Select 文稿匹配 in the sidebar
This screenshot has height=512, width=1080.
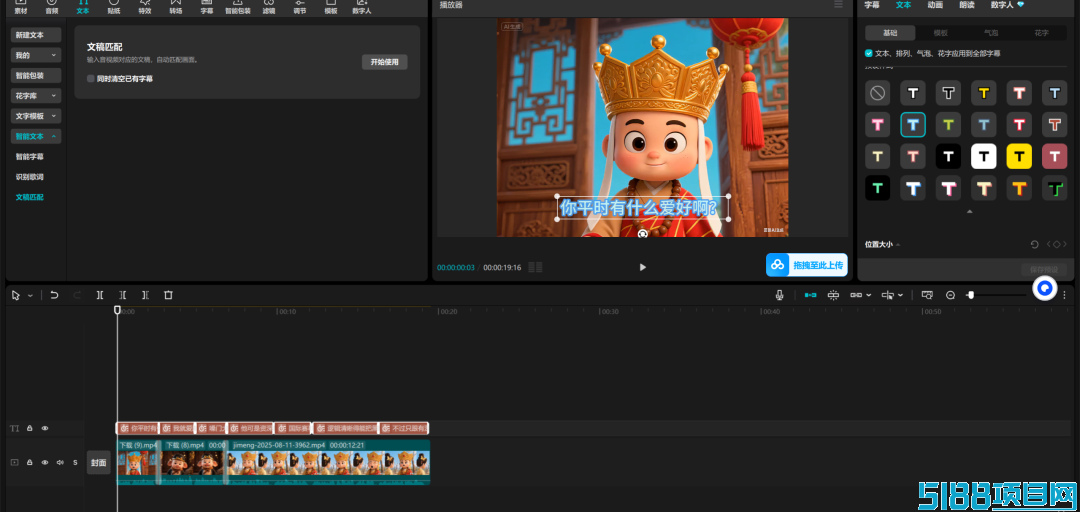pos(30,197)
